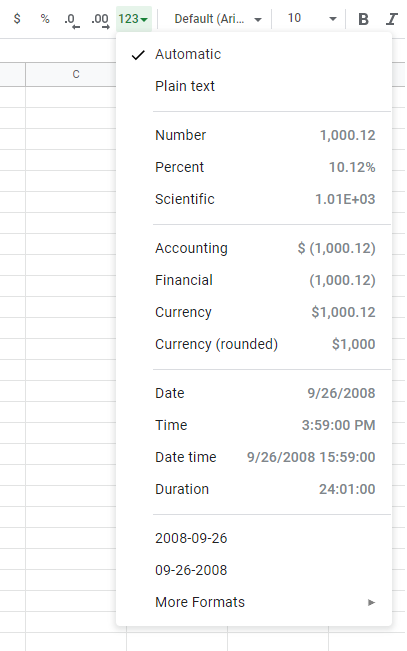Click the format as currency dollar icon

click(17, 19)
